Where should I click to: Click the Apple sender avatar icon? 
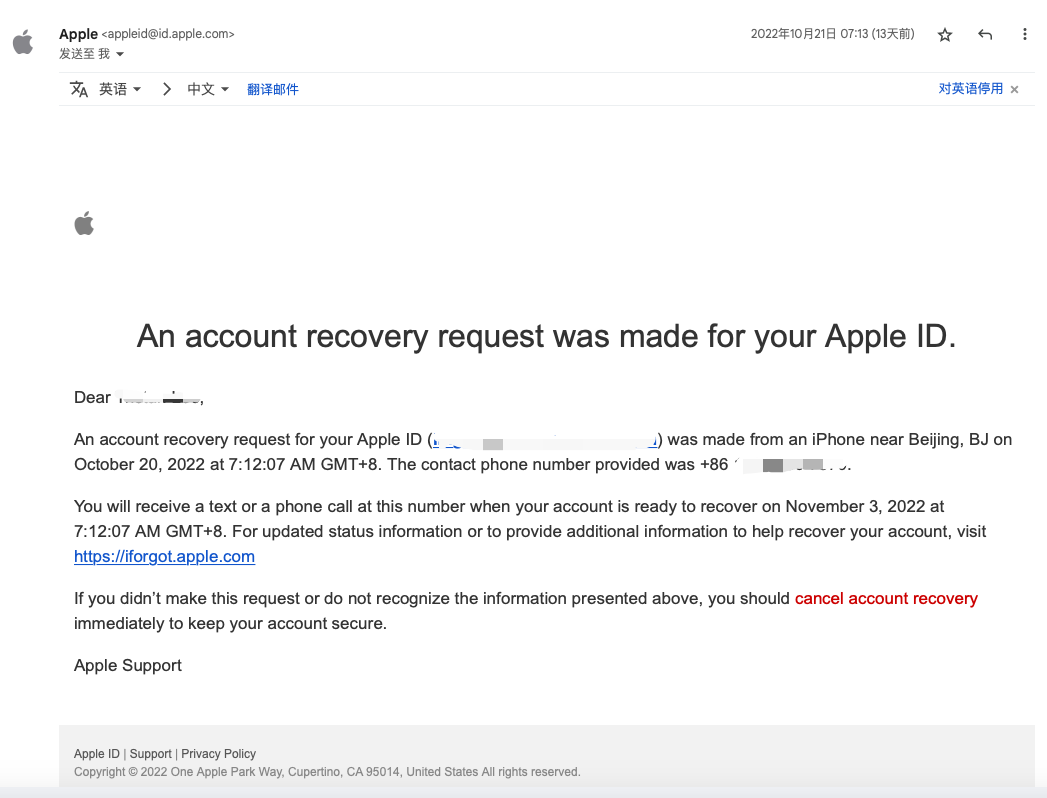point(23,43)
